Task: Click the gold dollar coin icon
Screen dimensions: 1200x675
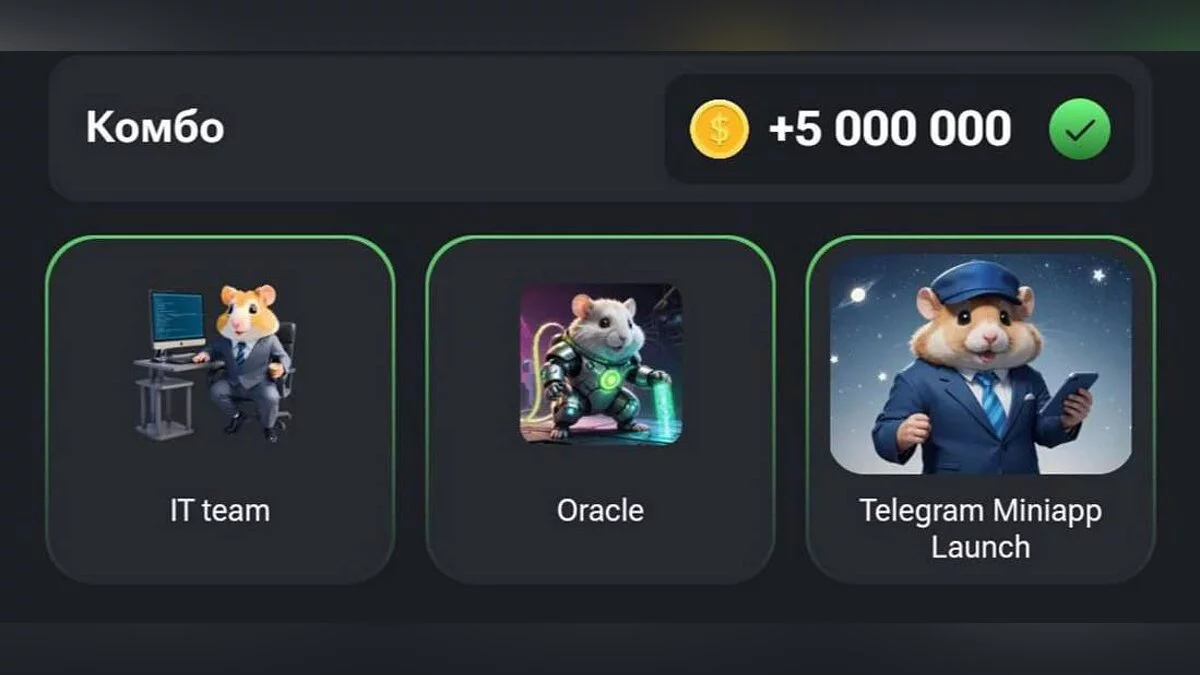Action: point(719,129)
